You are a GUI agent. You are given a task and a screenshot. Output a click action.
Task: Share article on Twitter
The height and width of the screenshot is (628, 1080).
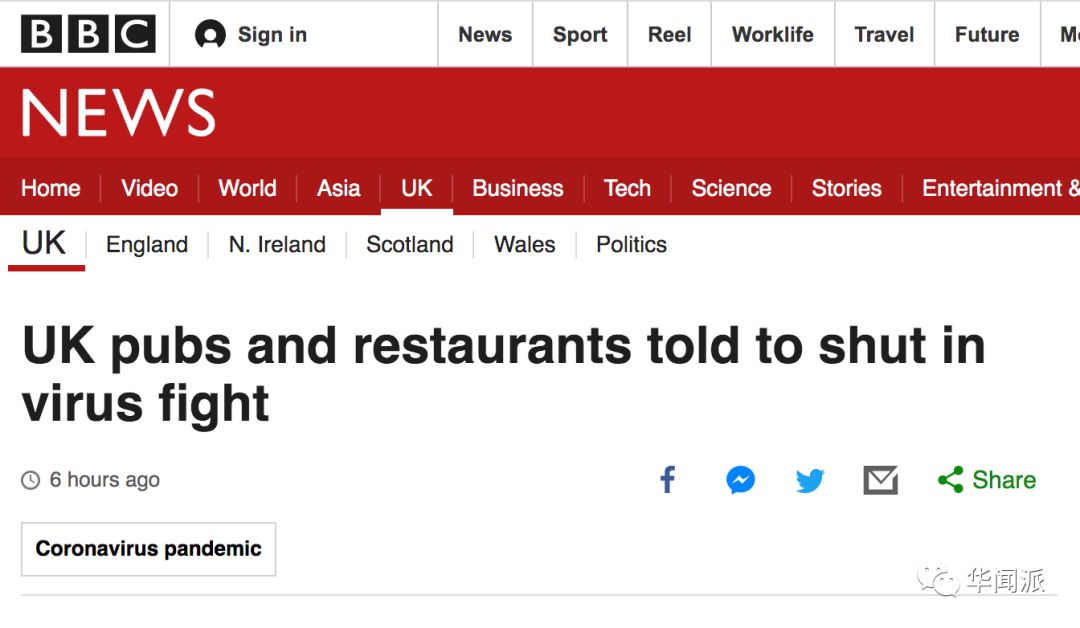coord(810,481)
